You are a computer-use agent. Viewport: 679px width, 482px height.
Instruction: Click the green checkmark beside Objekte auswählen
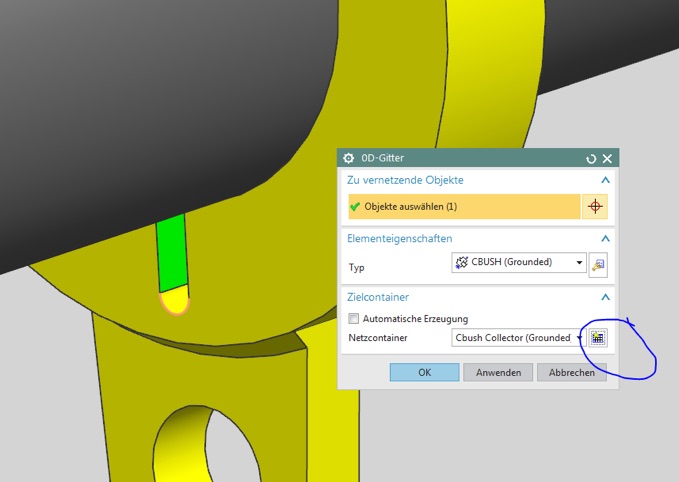(355, 207)
